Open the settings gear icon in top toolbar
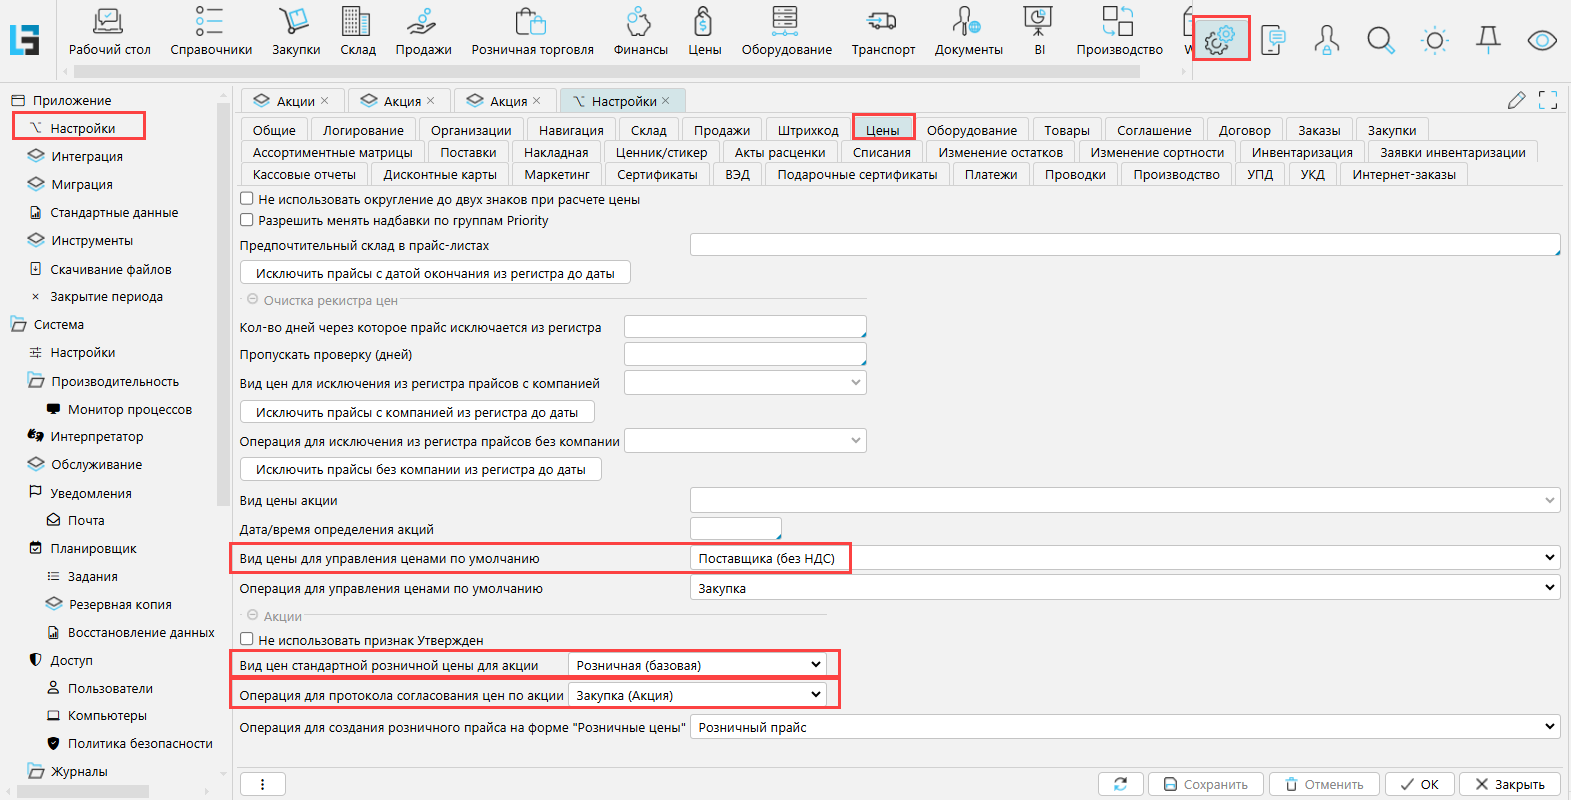The height and width of the screenshot is (800, 1571). coord(1220,40)
